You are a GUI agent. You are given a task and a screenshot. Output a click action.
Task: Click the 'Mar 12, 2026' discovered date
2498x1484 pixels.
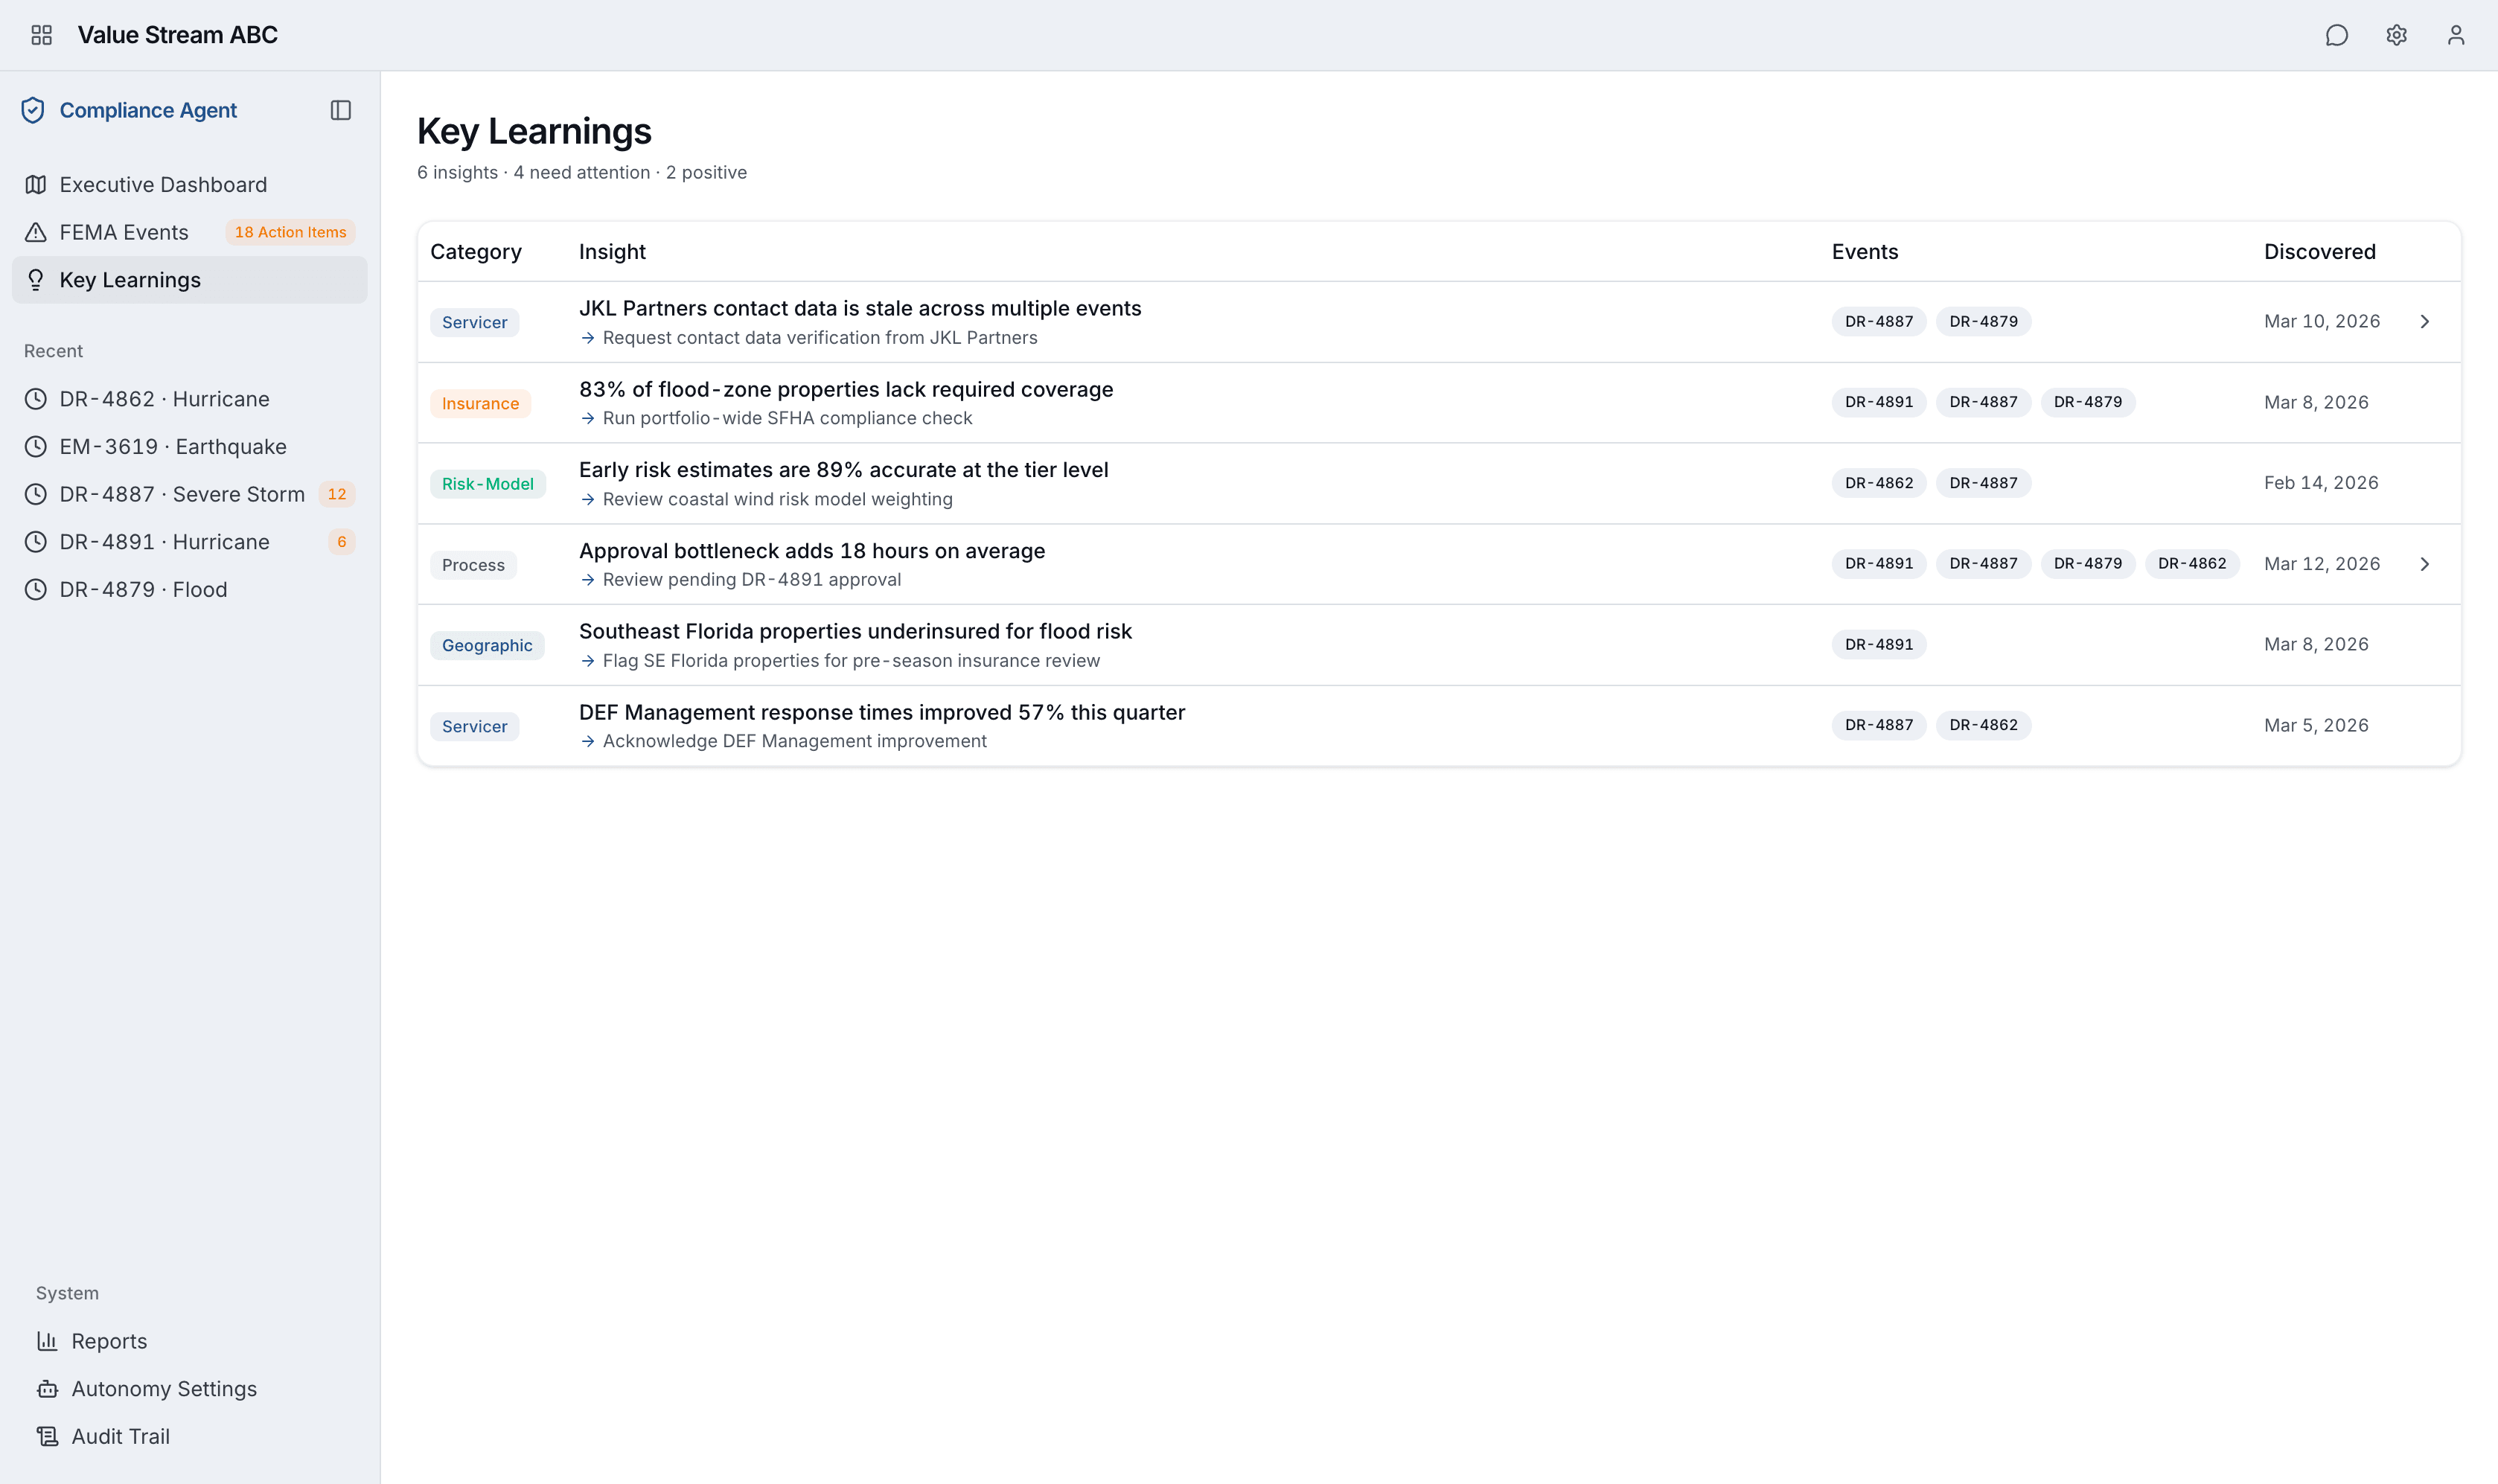click(2322, 564)
